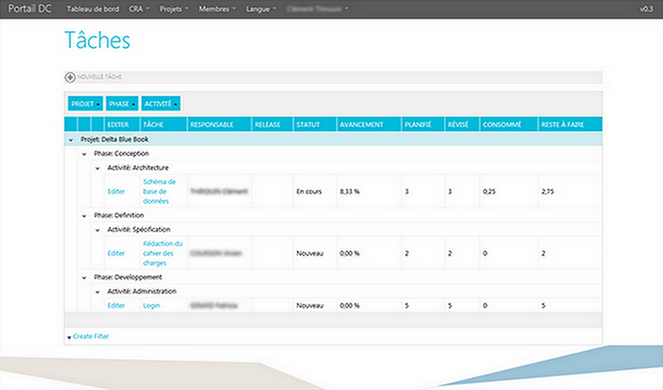Viewport: 663px width, 390px height.
Task: Collapse the Phase: Developpement group
Action: click(84, 278)
